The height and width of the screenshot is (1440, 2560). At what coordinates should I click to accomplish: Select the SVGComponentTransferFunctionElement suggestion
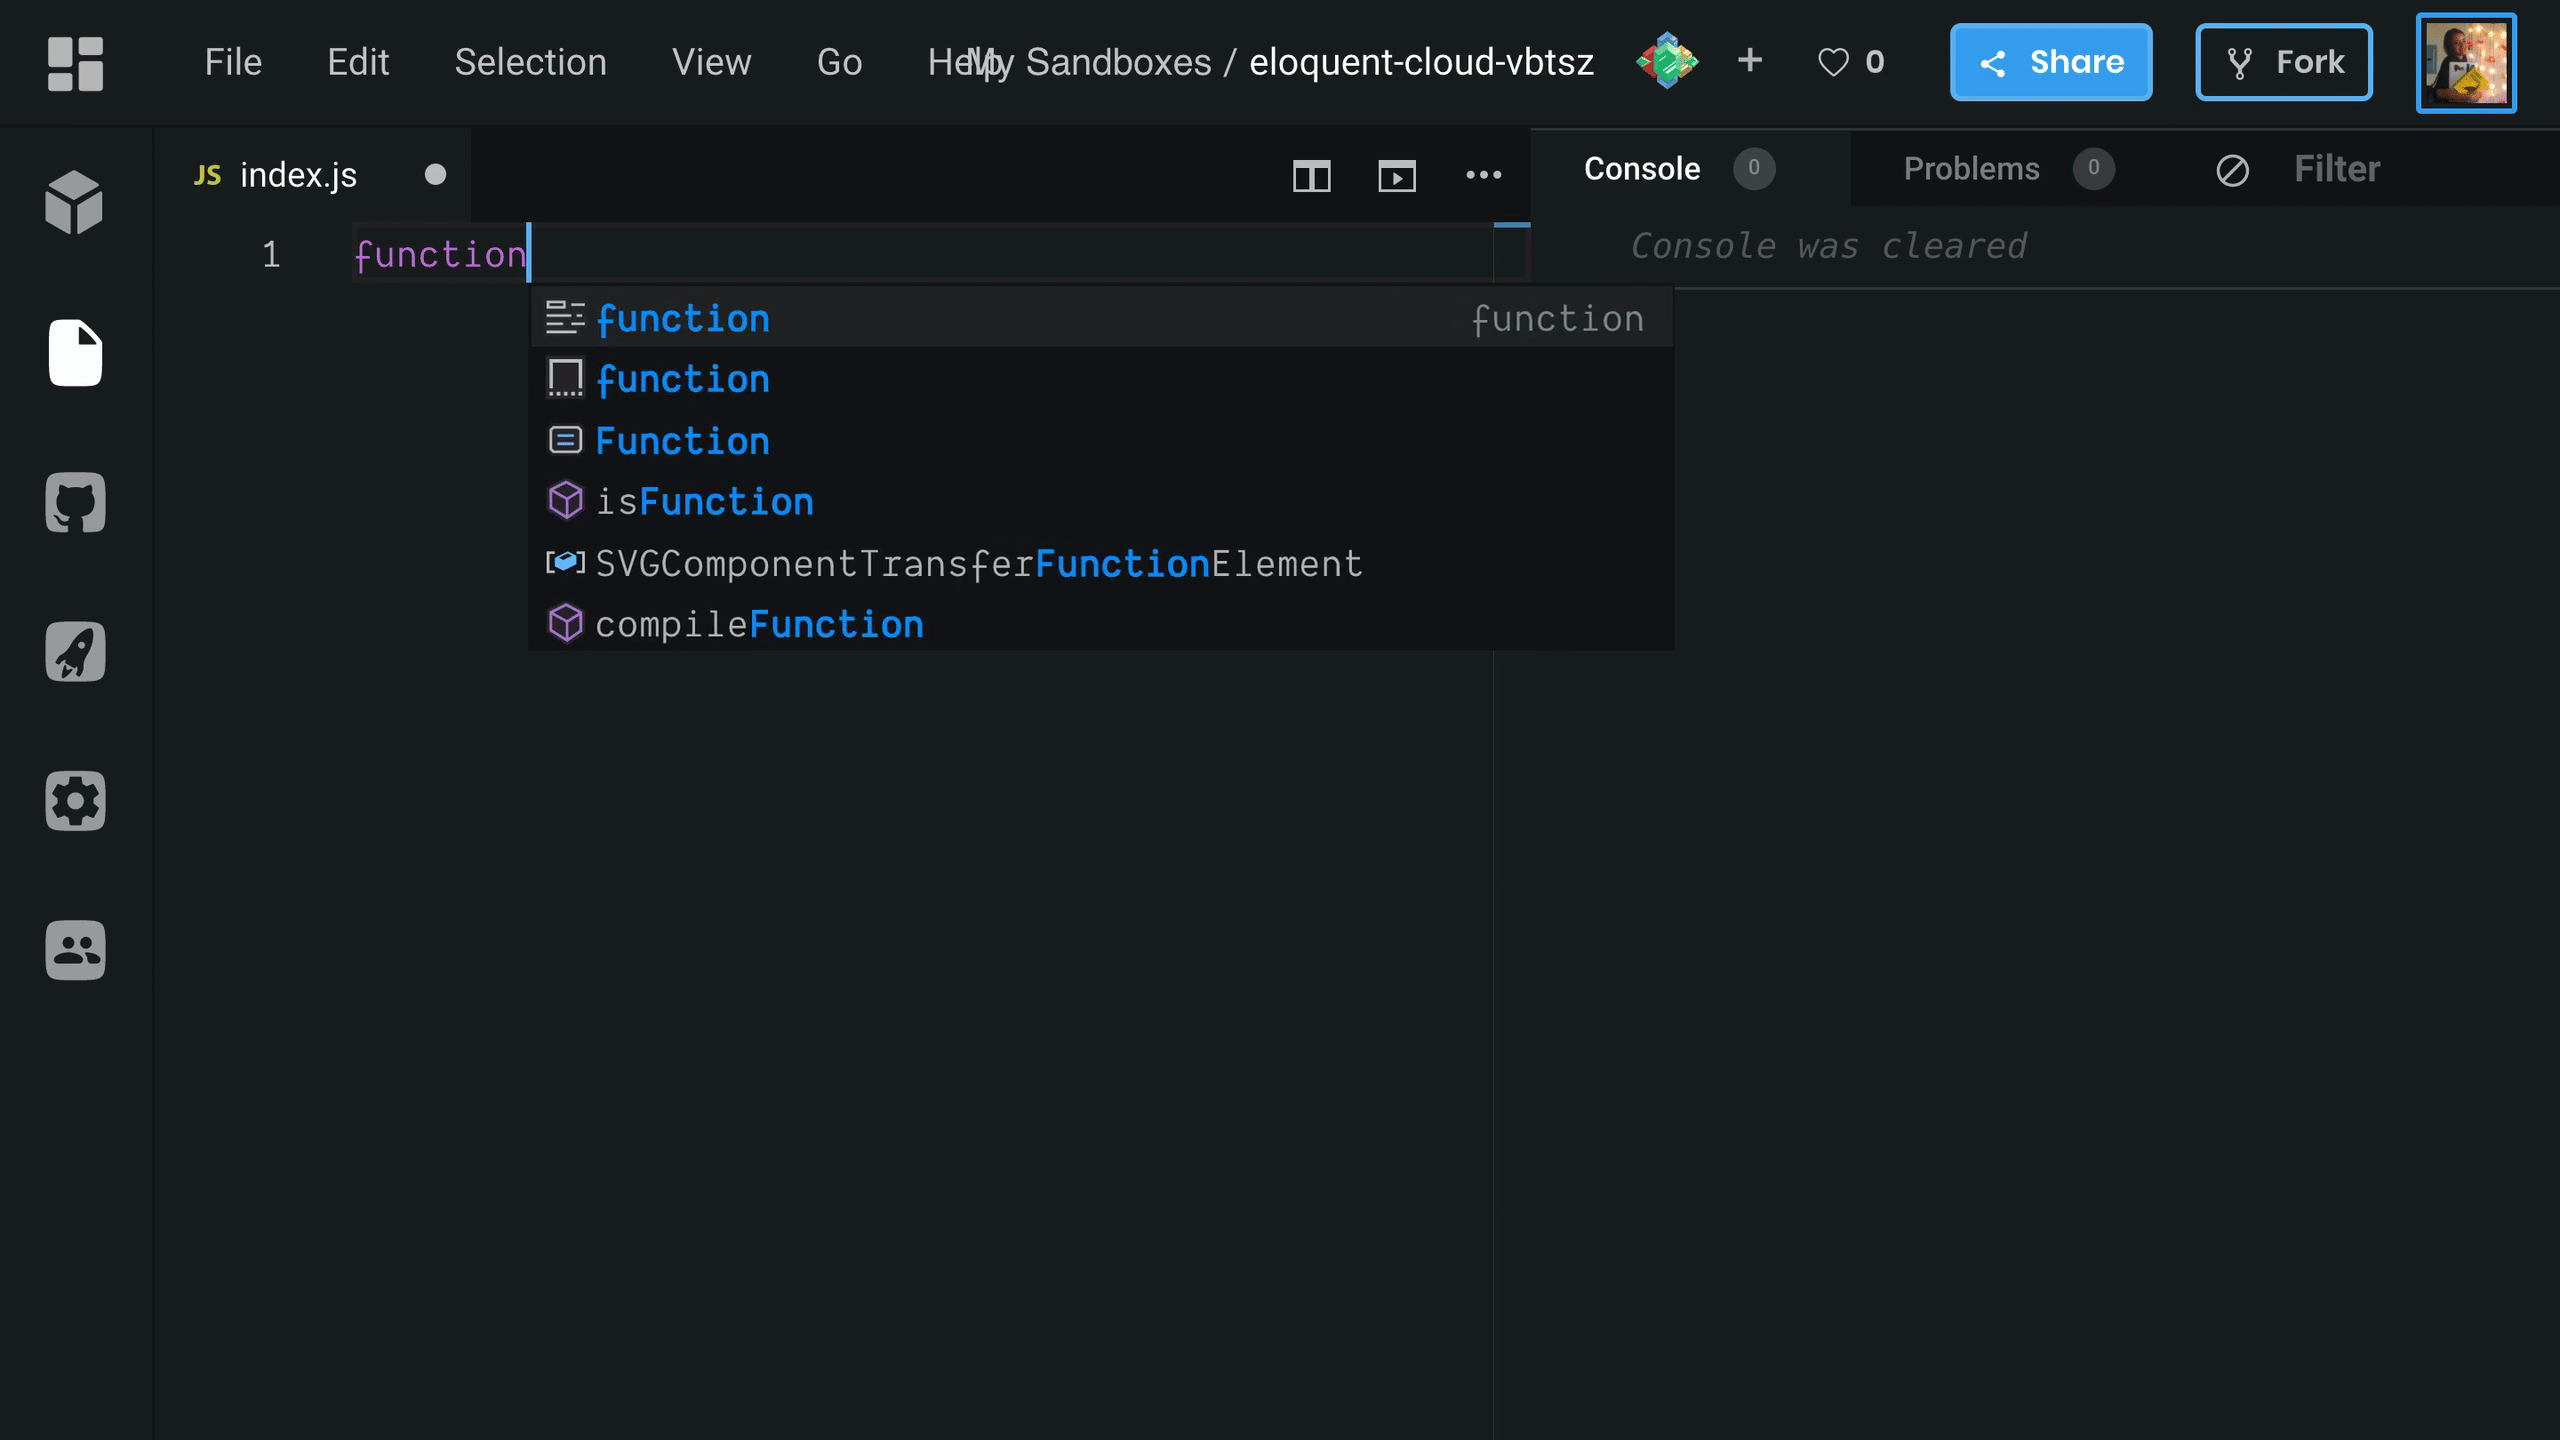[x=1101, y=563]
